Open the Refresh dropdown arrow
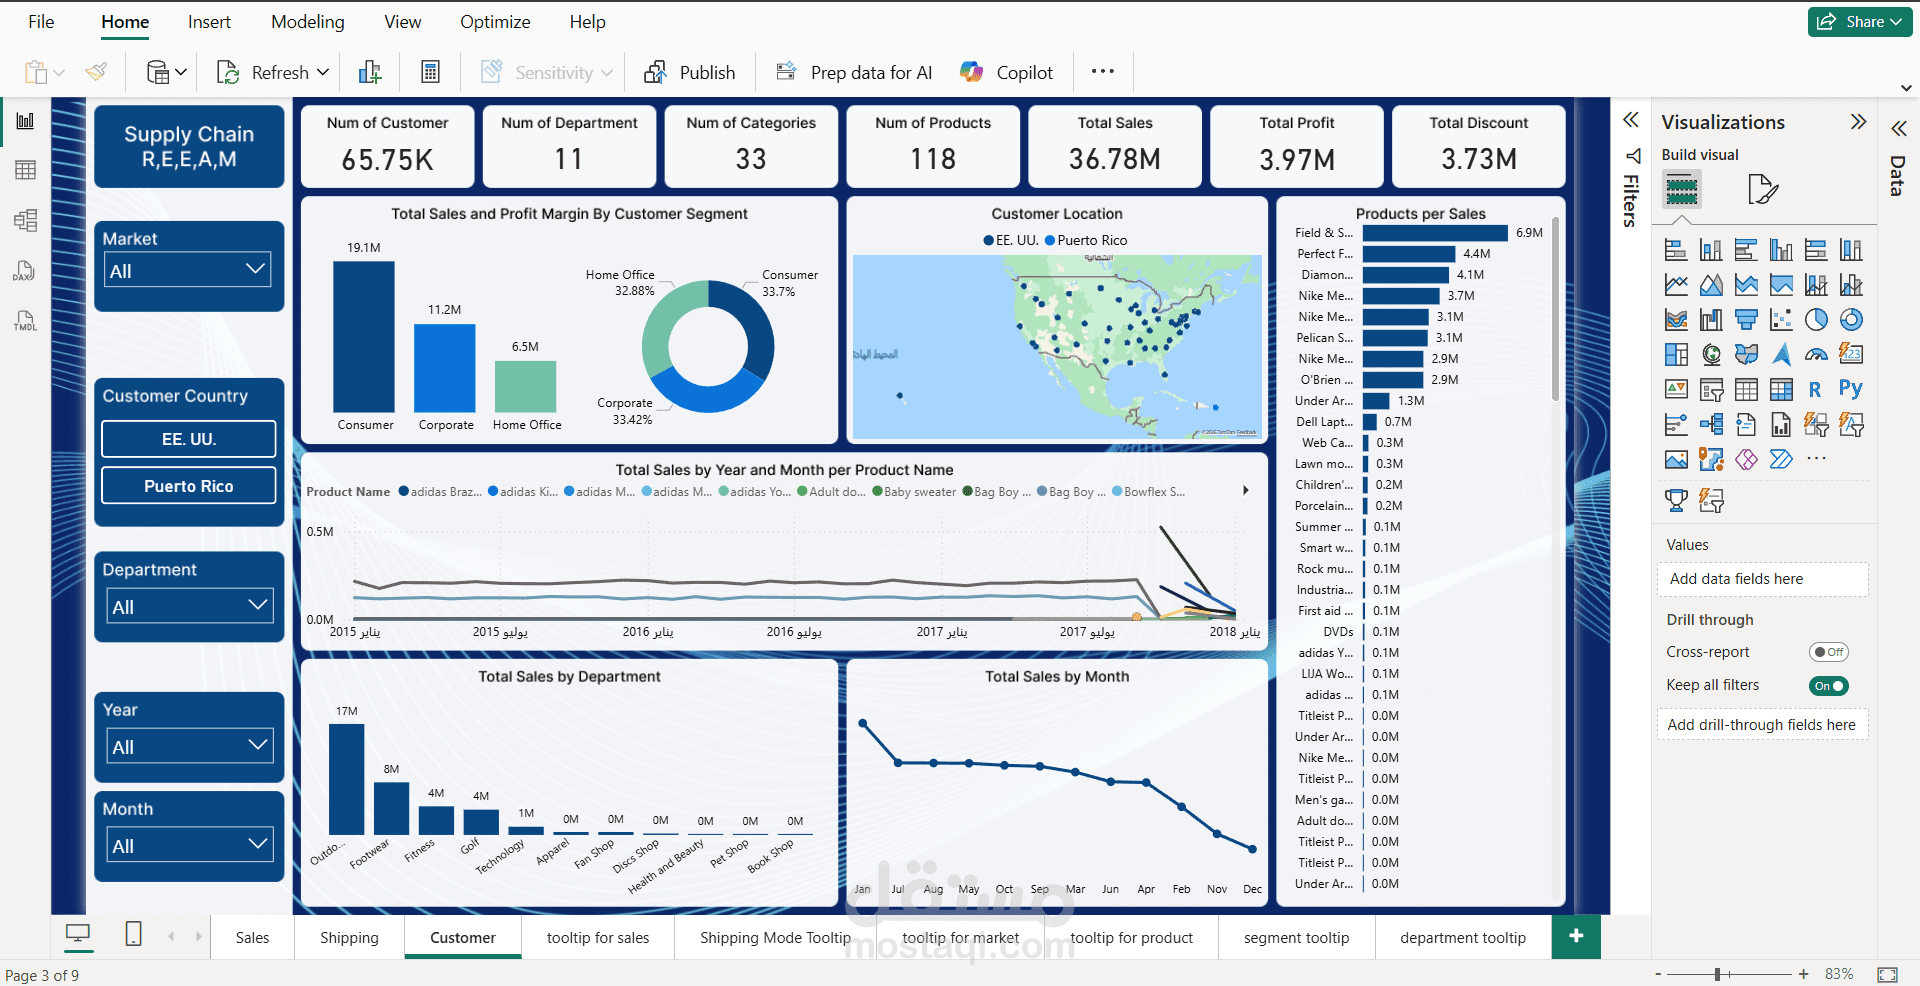Viewport: 1920px width, 986px height. 323,72
